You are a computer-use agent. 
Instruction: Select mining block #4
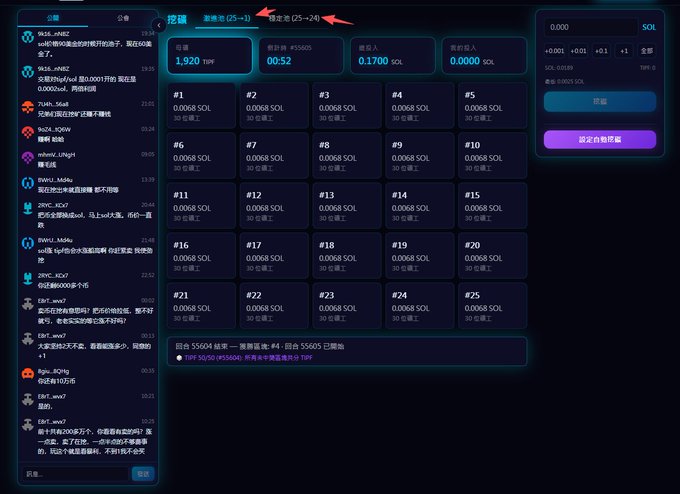(x=420, y=106)
